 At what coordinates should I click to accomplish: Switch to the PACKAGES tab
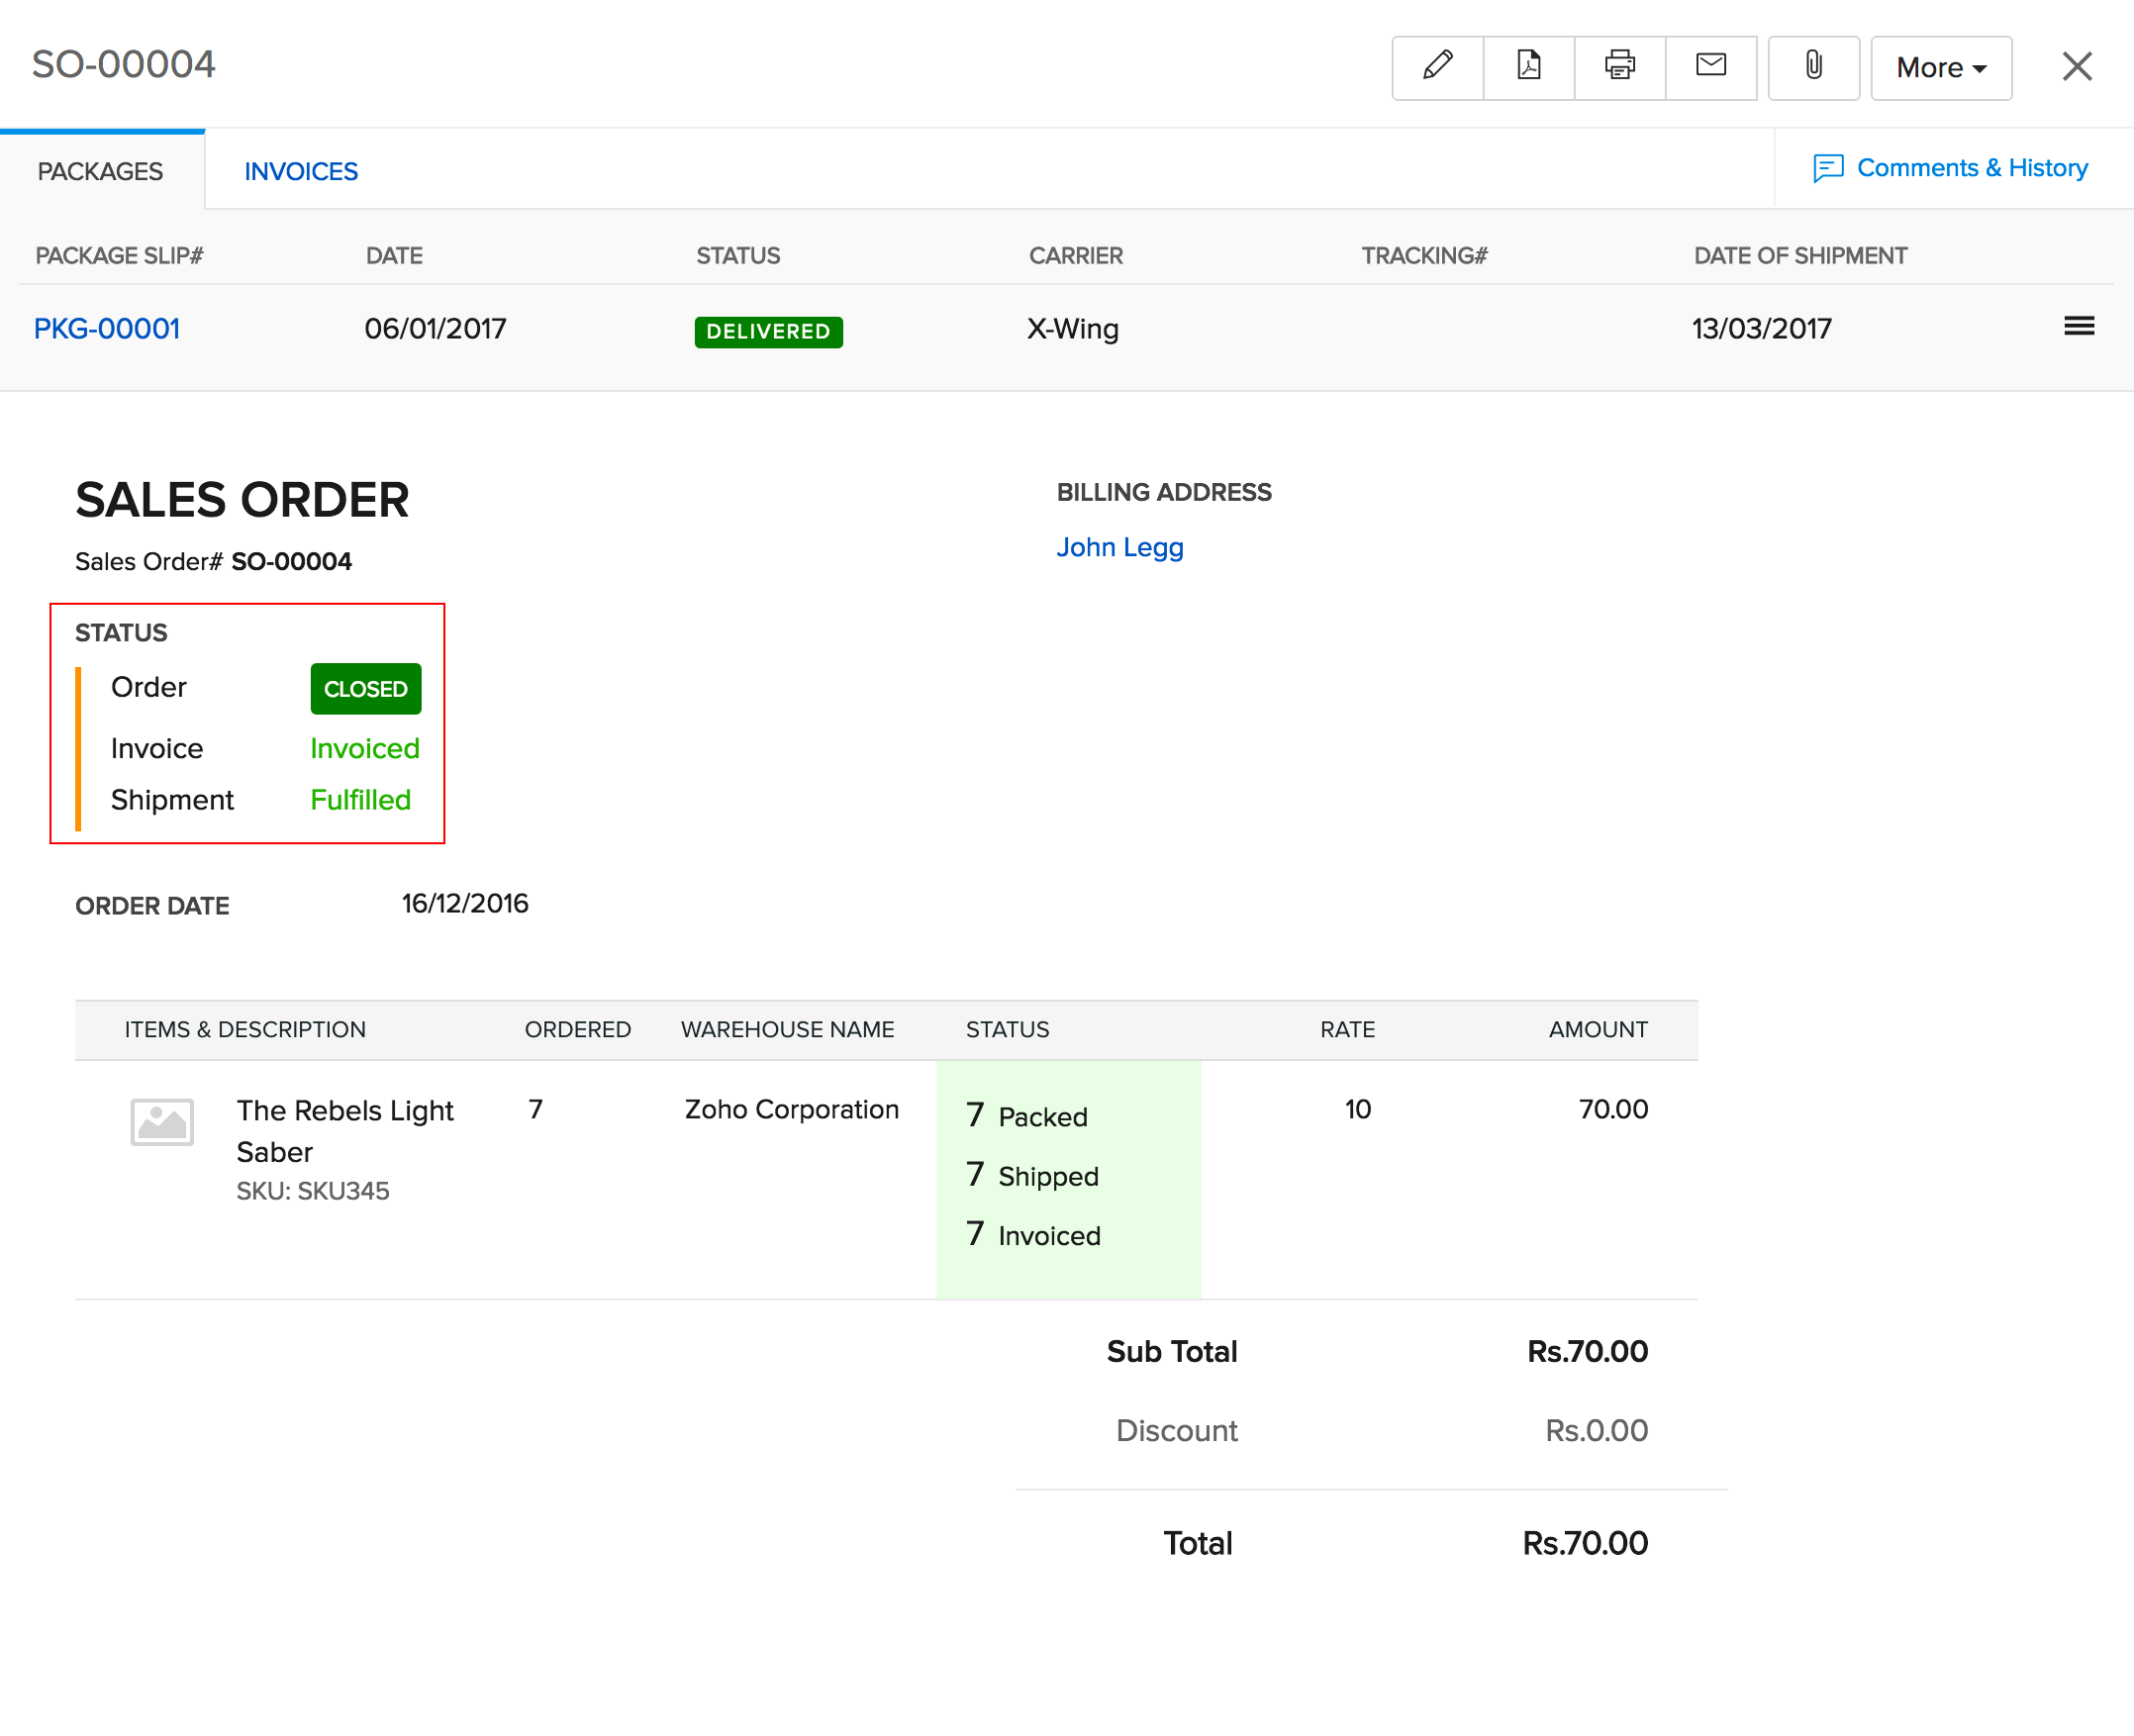100,171
